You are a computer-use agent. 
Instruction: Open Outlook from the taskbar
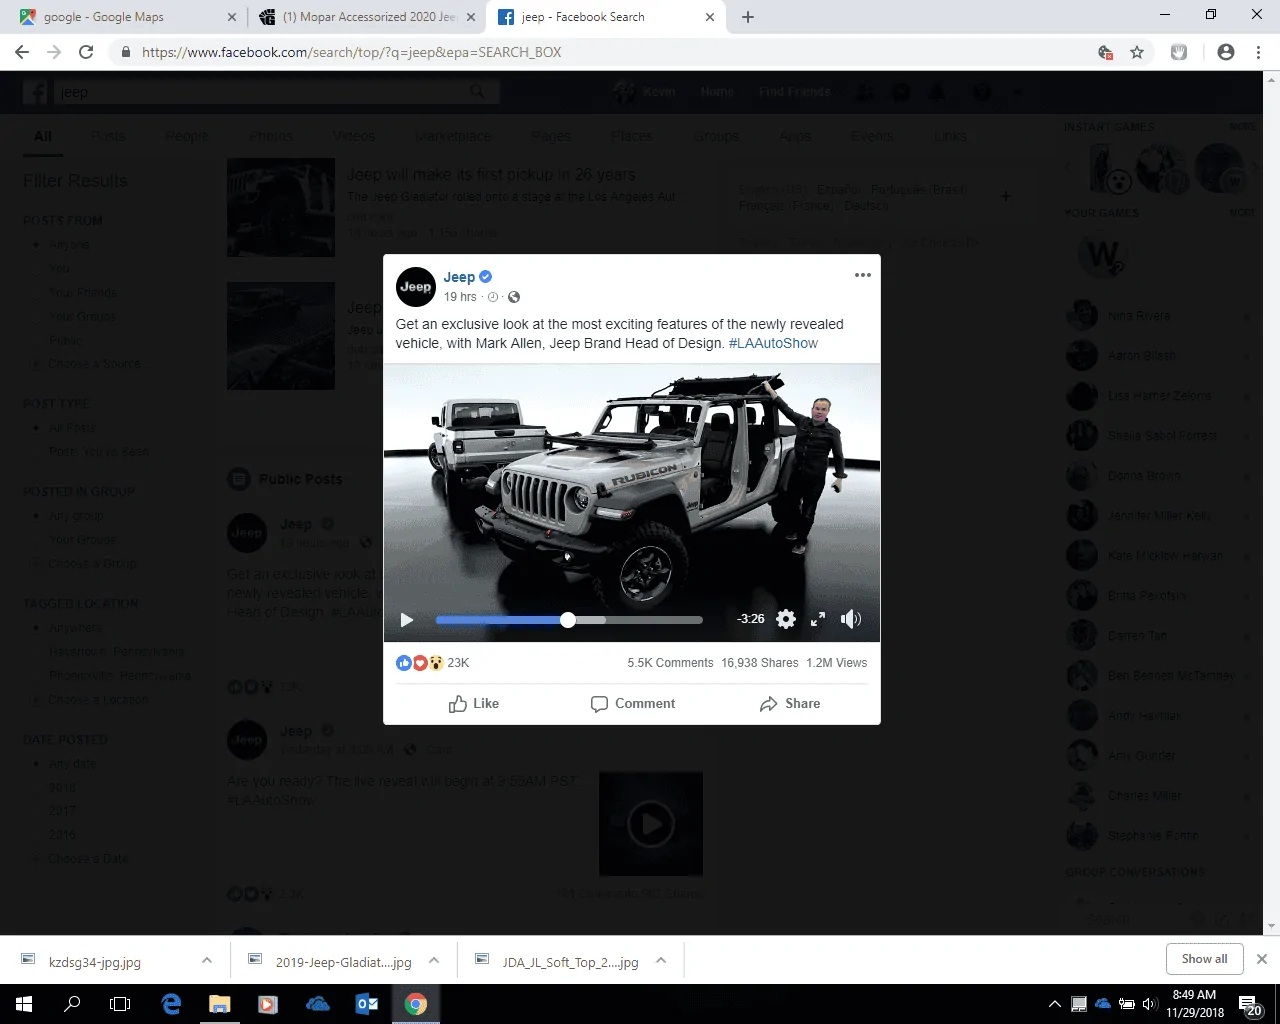(x=367, y=1004)
